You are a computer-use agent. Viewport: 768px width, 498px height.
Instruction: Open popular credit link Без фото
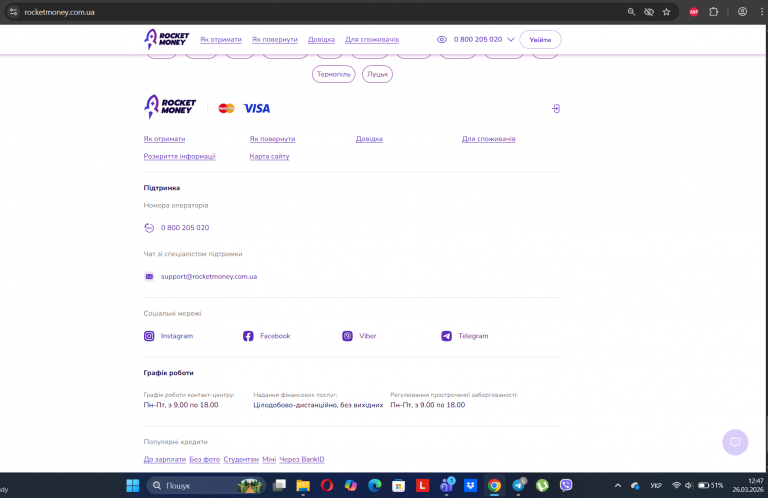(205, 459)
